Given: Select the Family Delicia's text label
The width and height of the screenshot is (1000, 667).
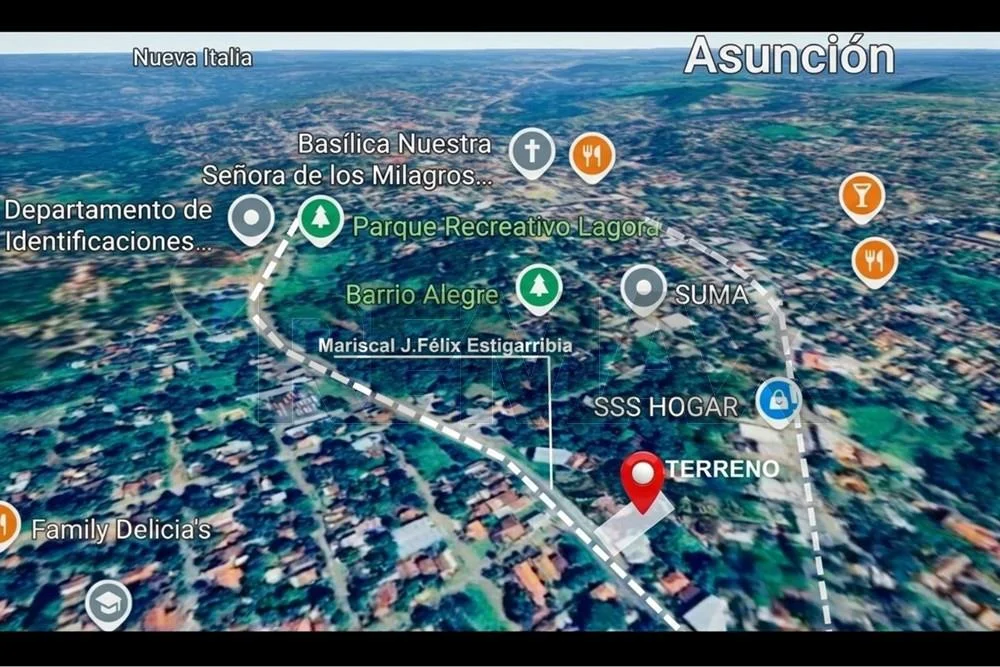Looking at the screenshot, I should point(121,530).
